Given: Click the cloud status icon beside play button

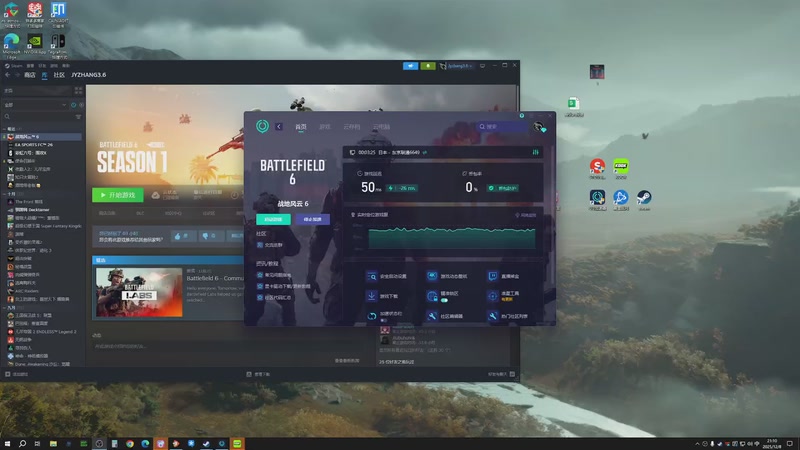Looking at the screenshot, I should pos(156,195).
